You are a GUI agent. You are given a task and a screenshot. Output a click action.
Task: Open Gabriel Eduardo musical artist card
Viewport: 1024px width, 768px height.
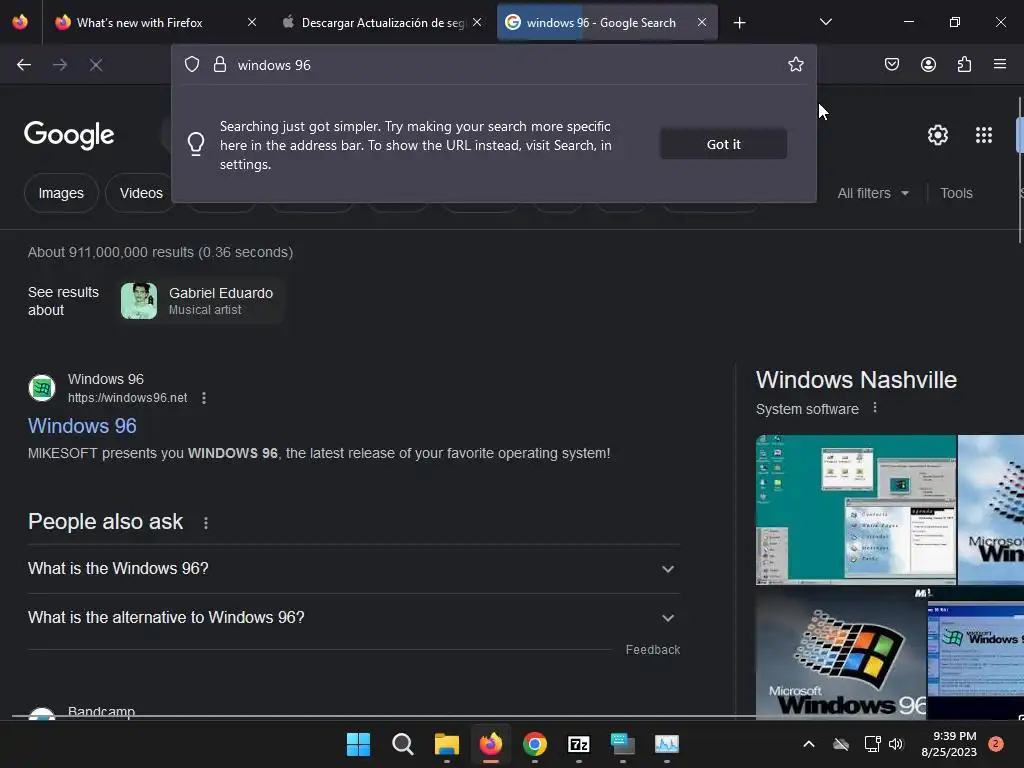point(201,301)
